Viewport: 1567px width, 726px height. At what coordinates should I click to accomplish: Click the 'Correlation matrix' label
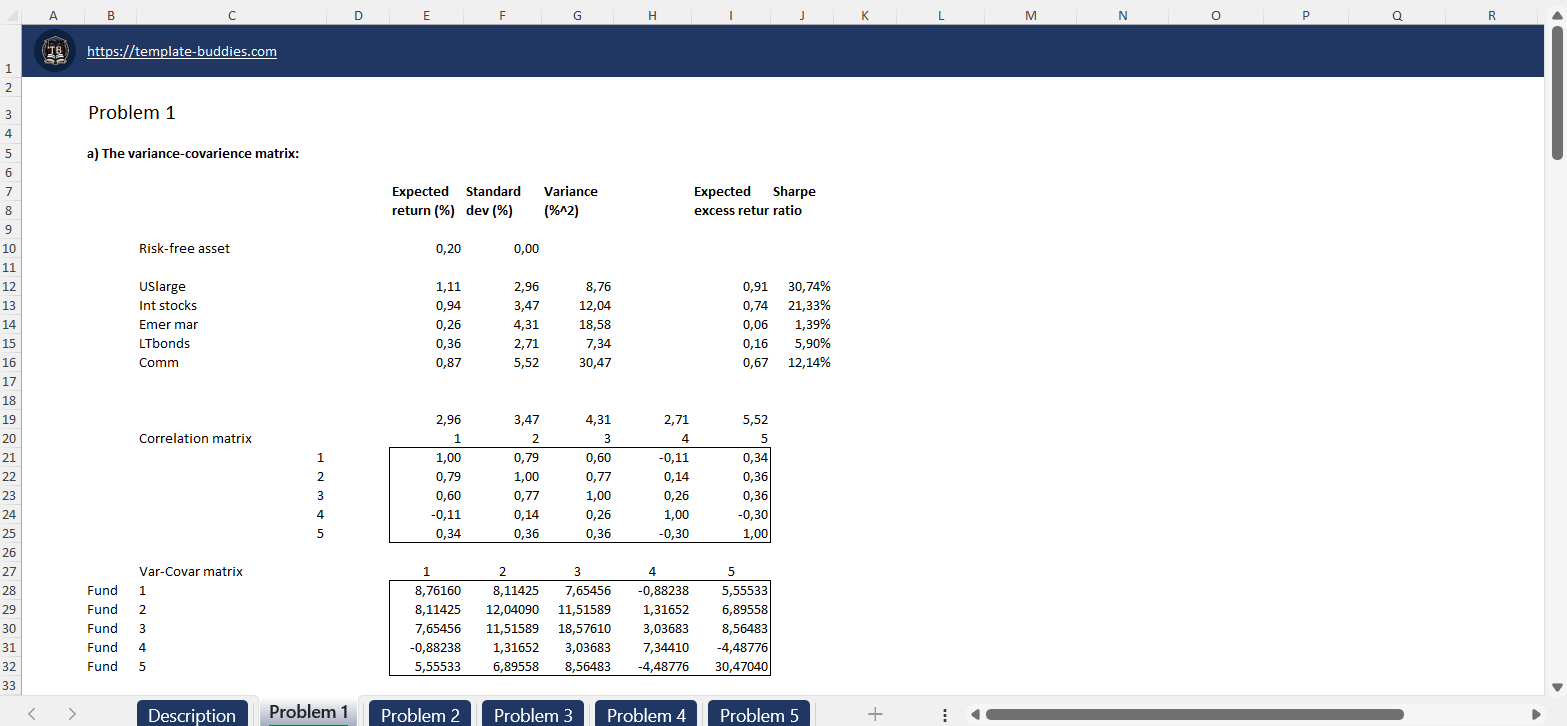pos(195,439)
